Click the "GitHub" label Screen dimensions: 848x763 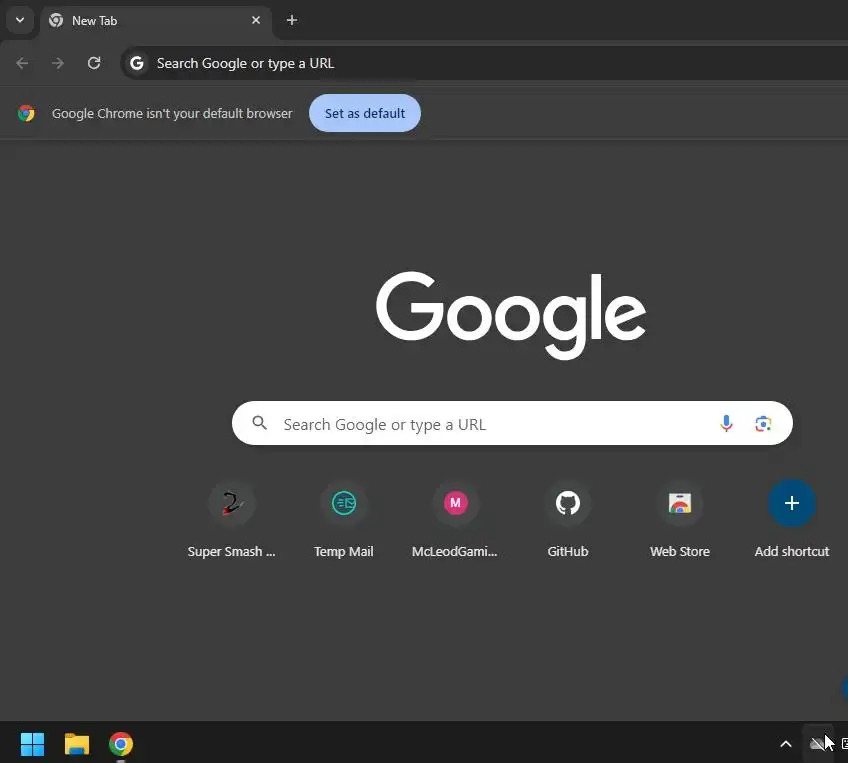coord(568,552)
